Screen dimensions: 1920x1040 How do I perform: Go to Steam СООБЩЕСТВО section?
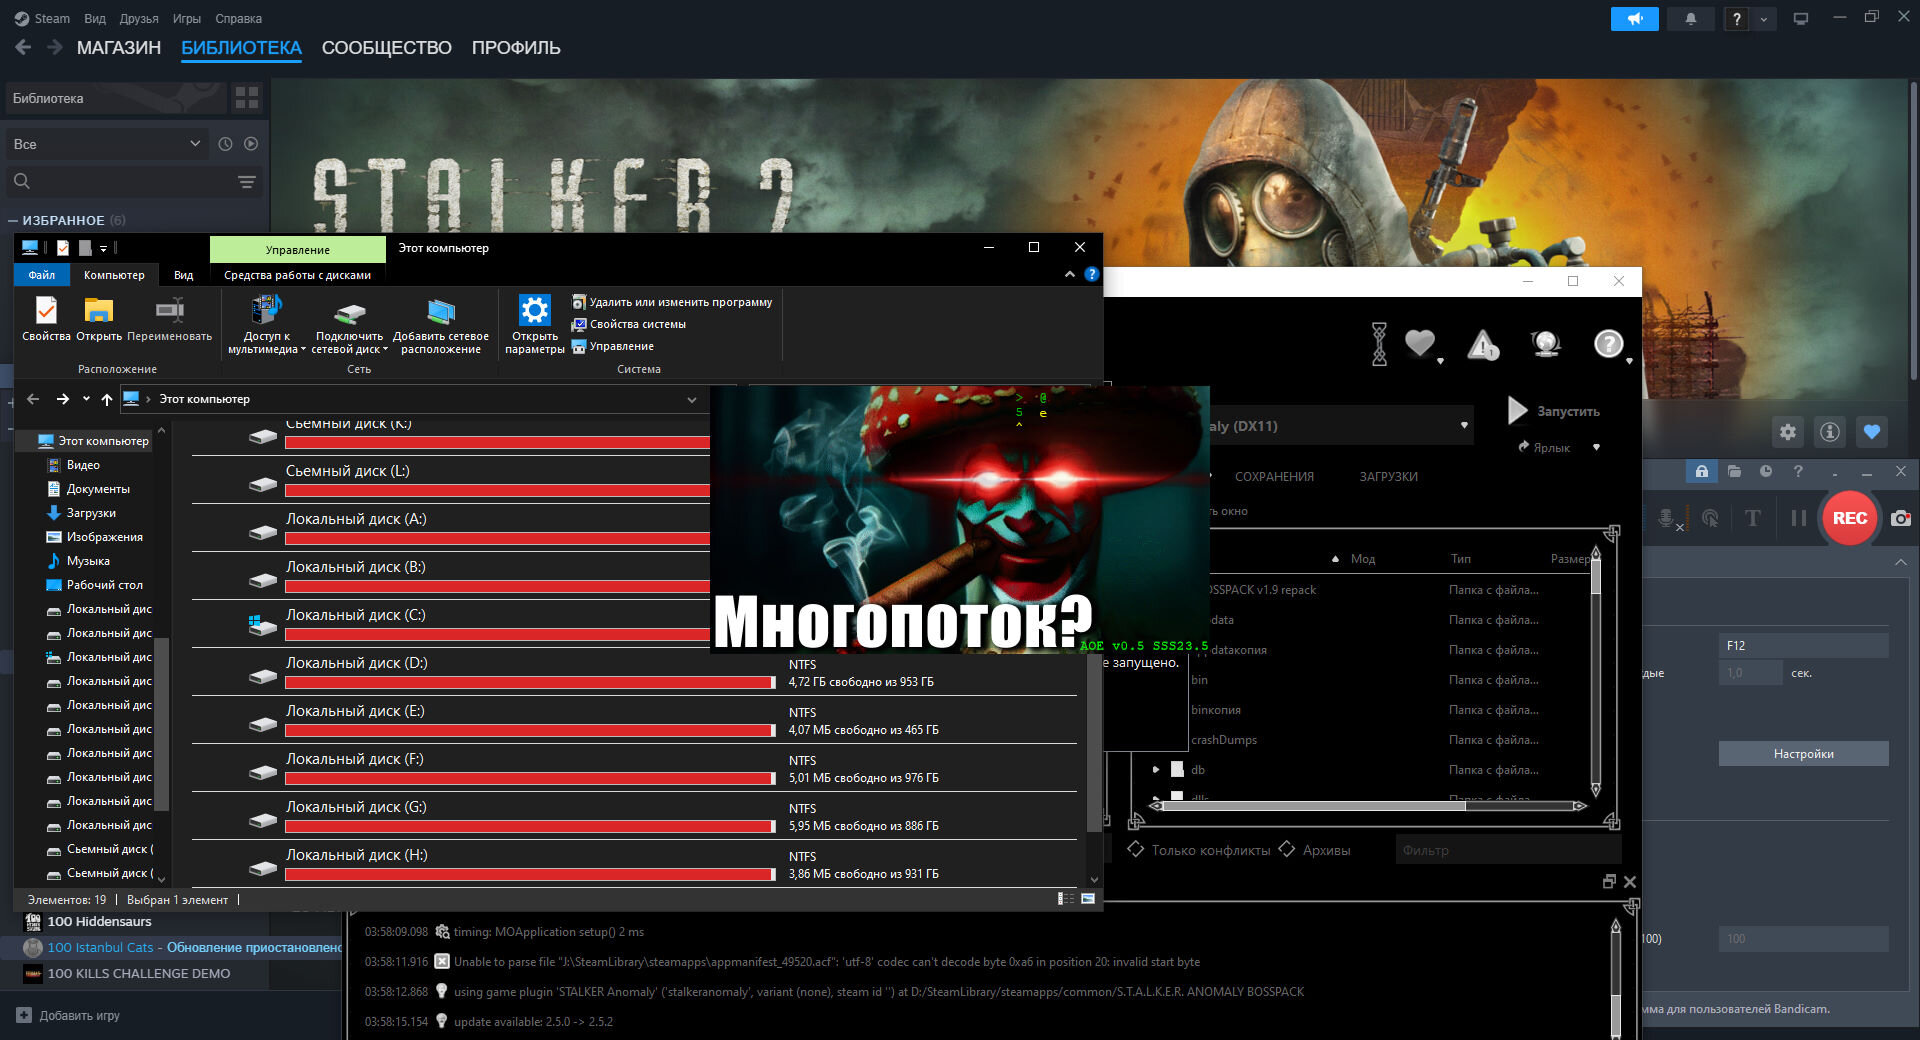click(x=387, y=48)
